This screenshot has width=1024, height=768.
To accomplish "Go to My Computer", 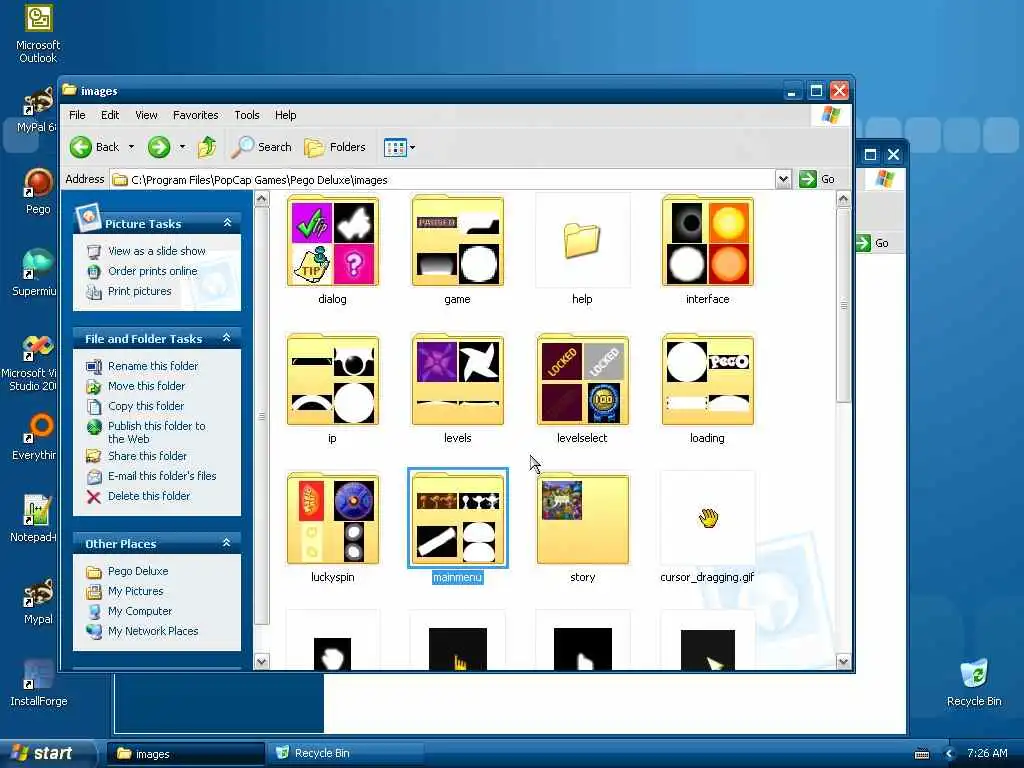I will click(x=140, y=611).
